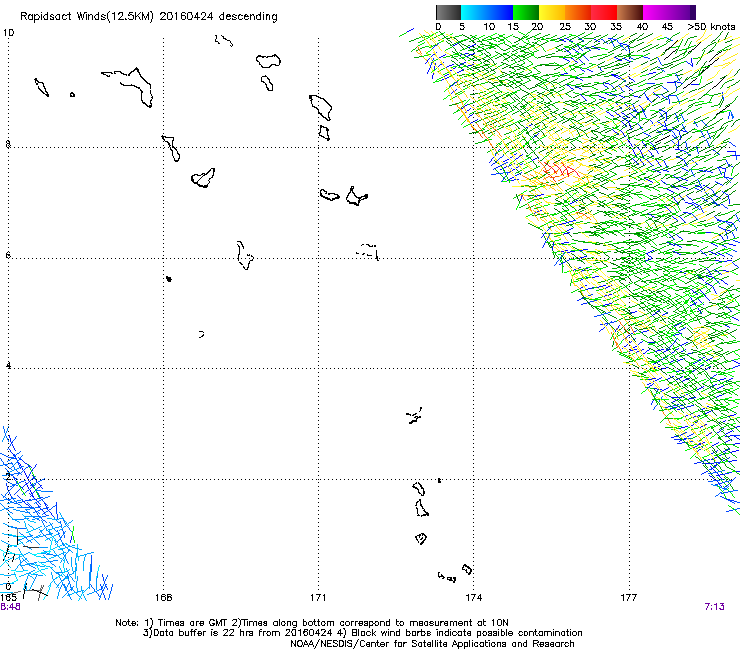The width and height of the screenshot is (740, 650).
Task: Click the '8' latitude axis label
Action: coord(8,144)
